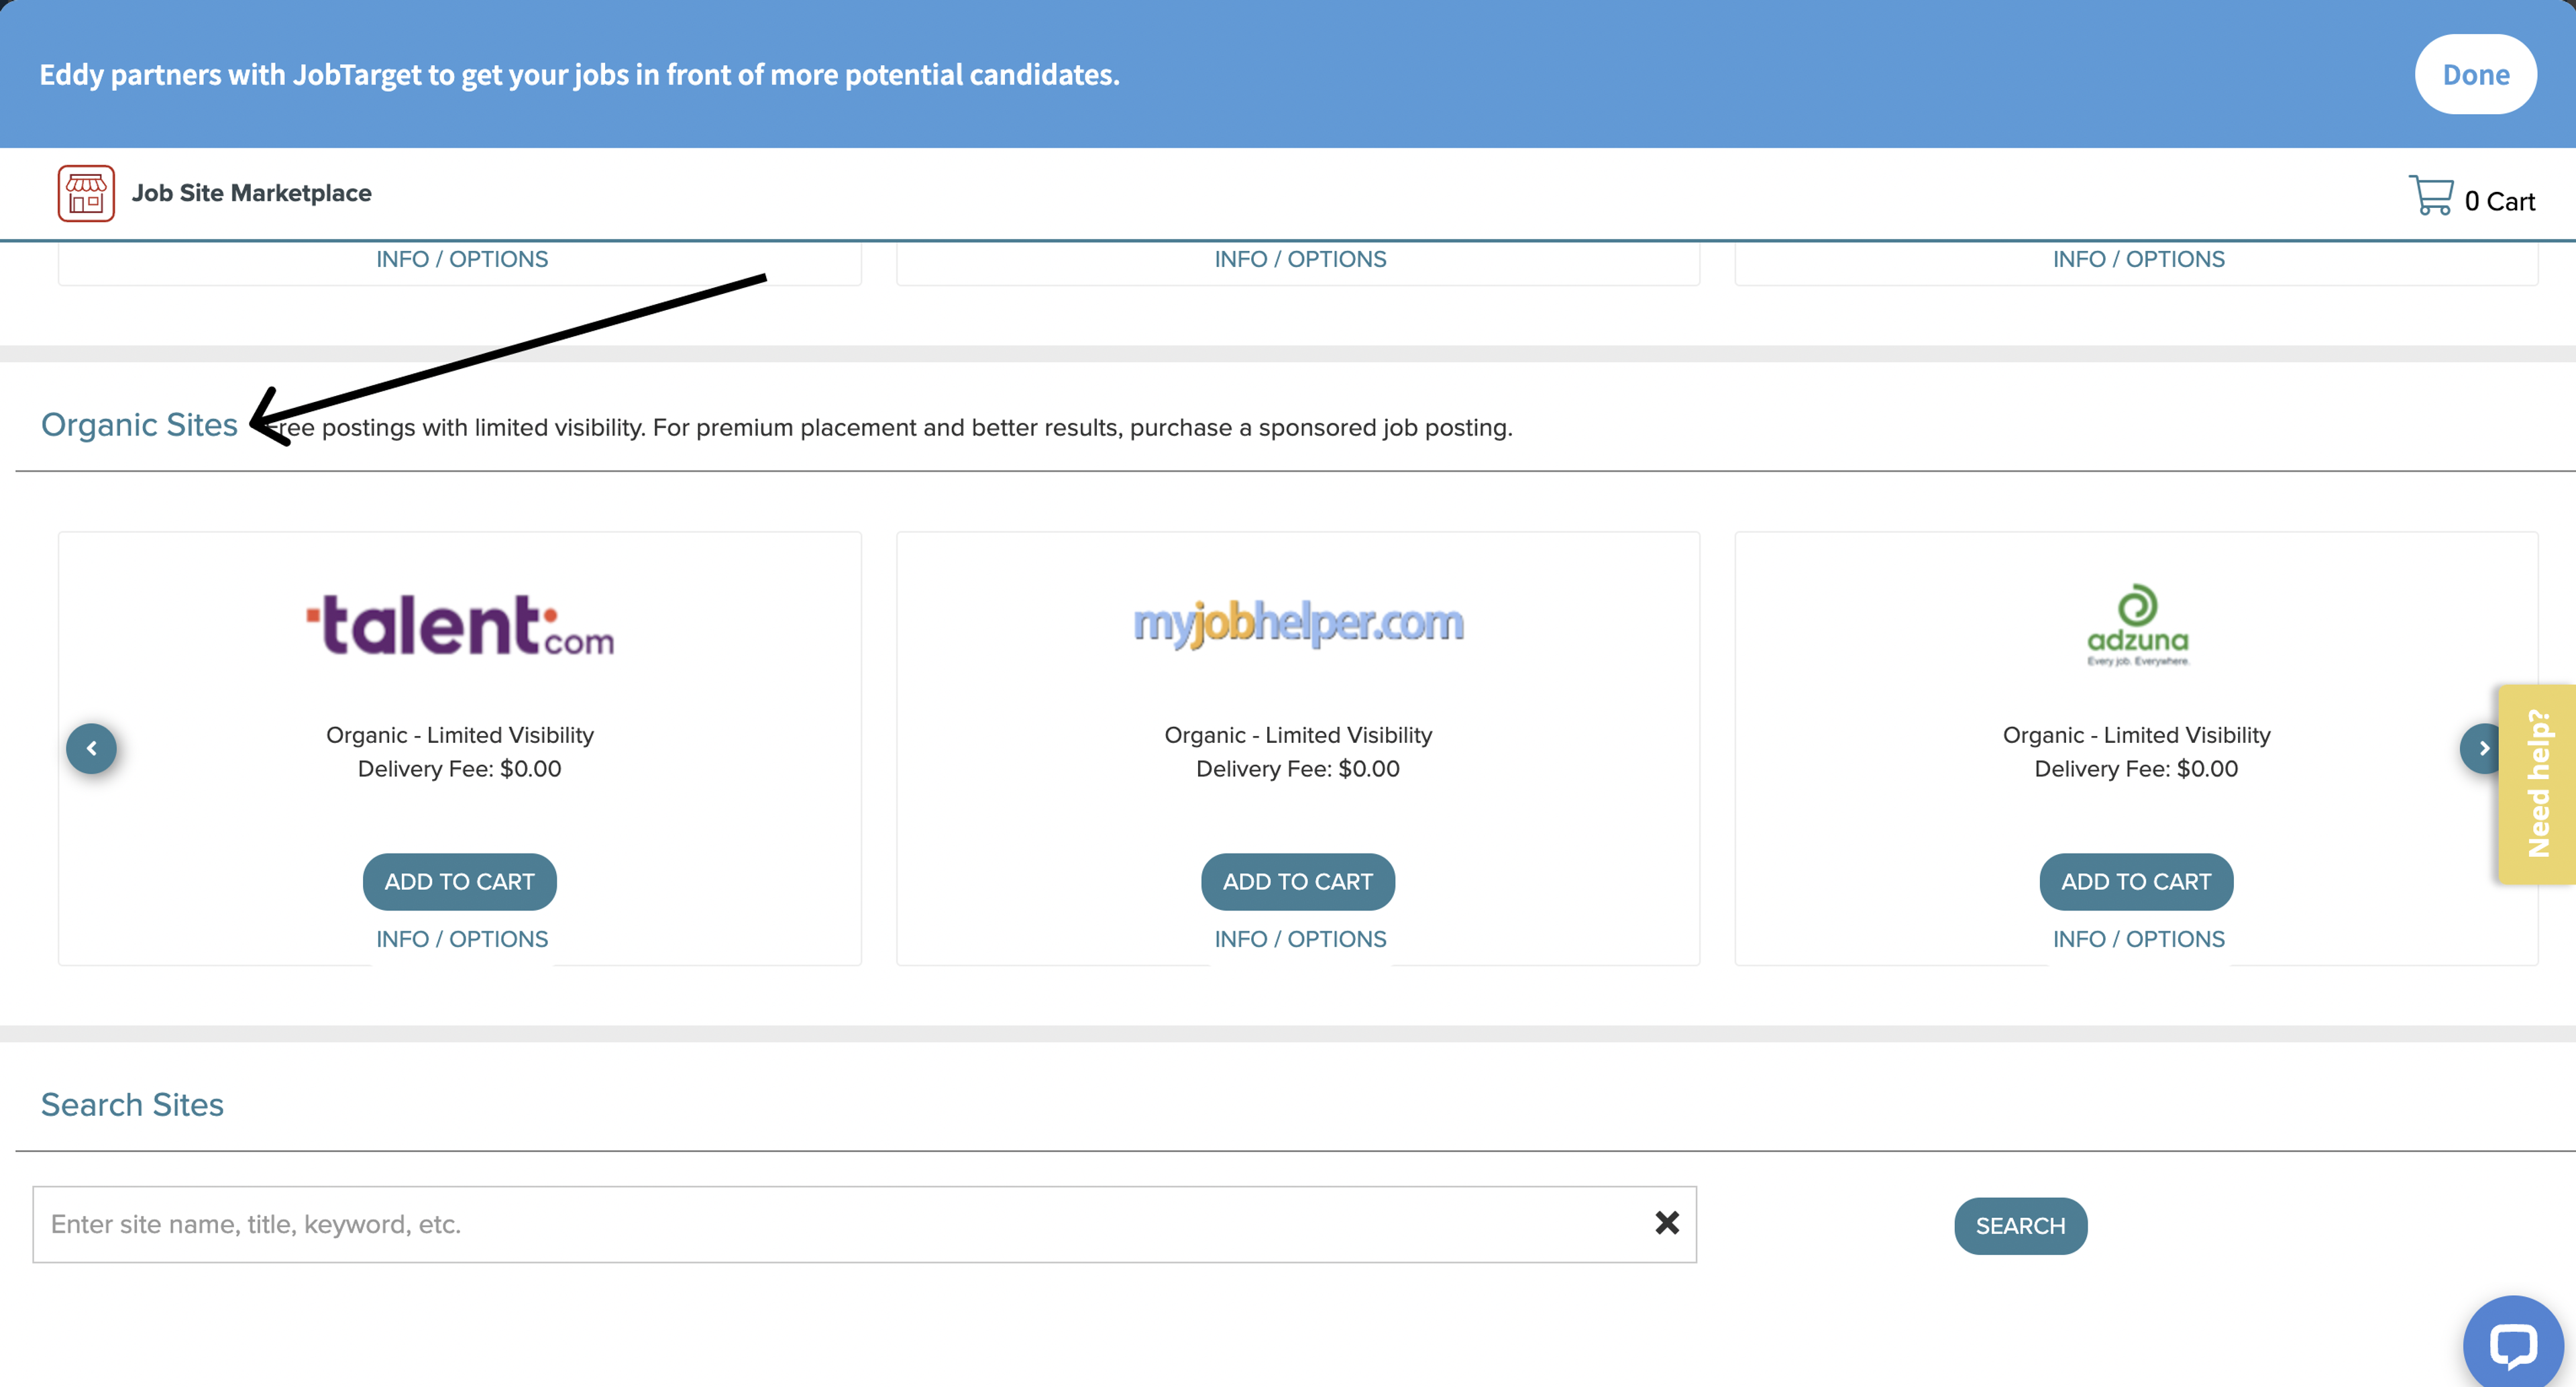The height and width of the screenshot is (1387, 2576).
Task: Open Info / Options for talent.com
Action: coord(462,939)
